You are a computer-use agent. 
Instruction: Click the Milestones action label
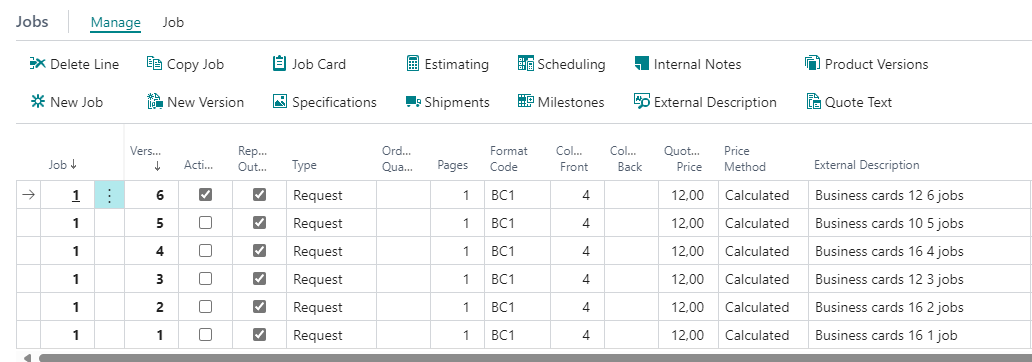point(571,102)
